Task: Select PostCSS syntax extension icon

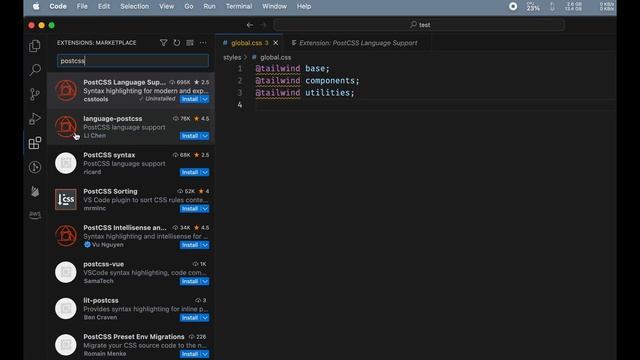Action: (66, 163)
